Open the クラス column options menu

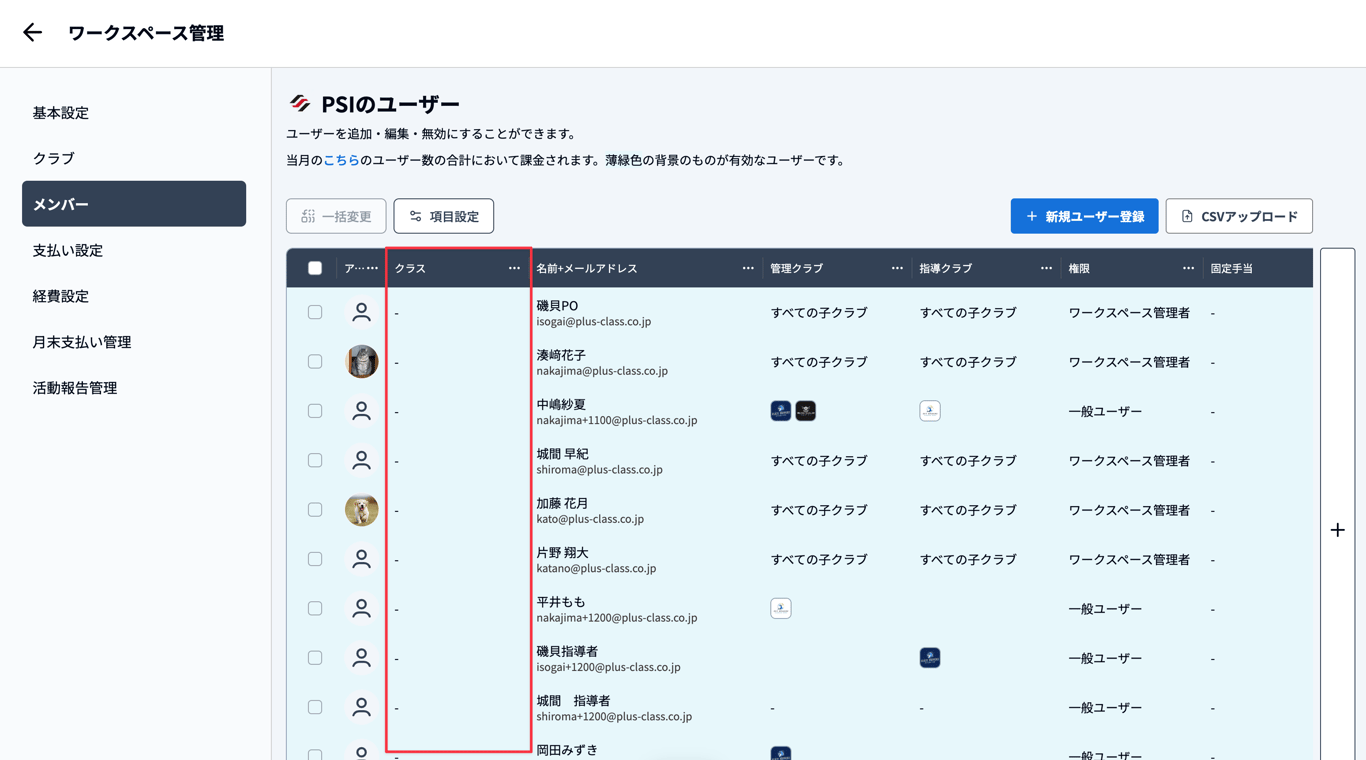coord(514,268)
